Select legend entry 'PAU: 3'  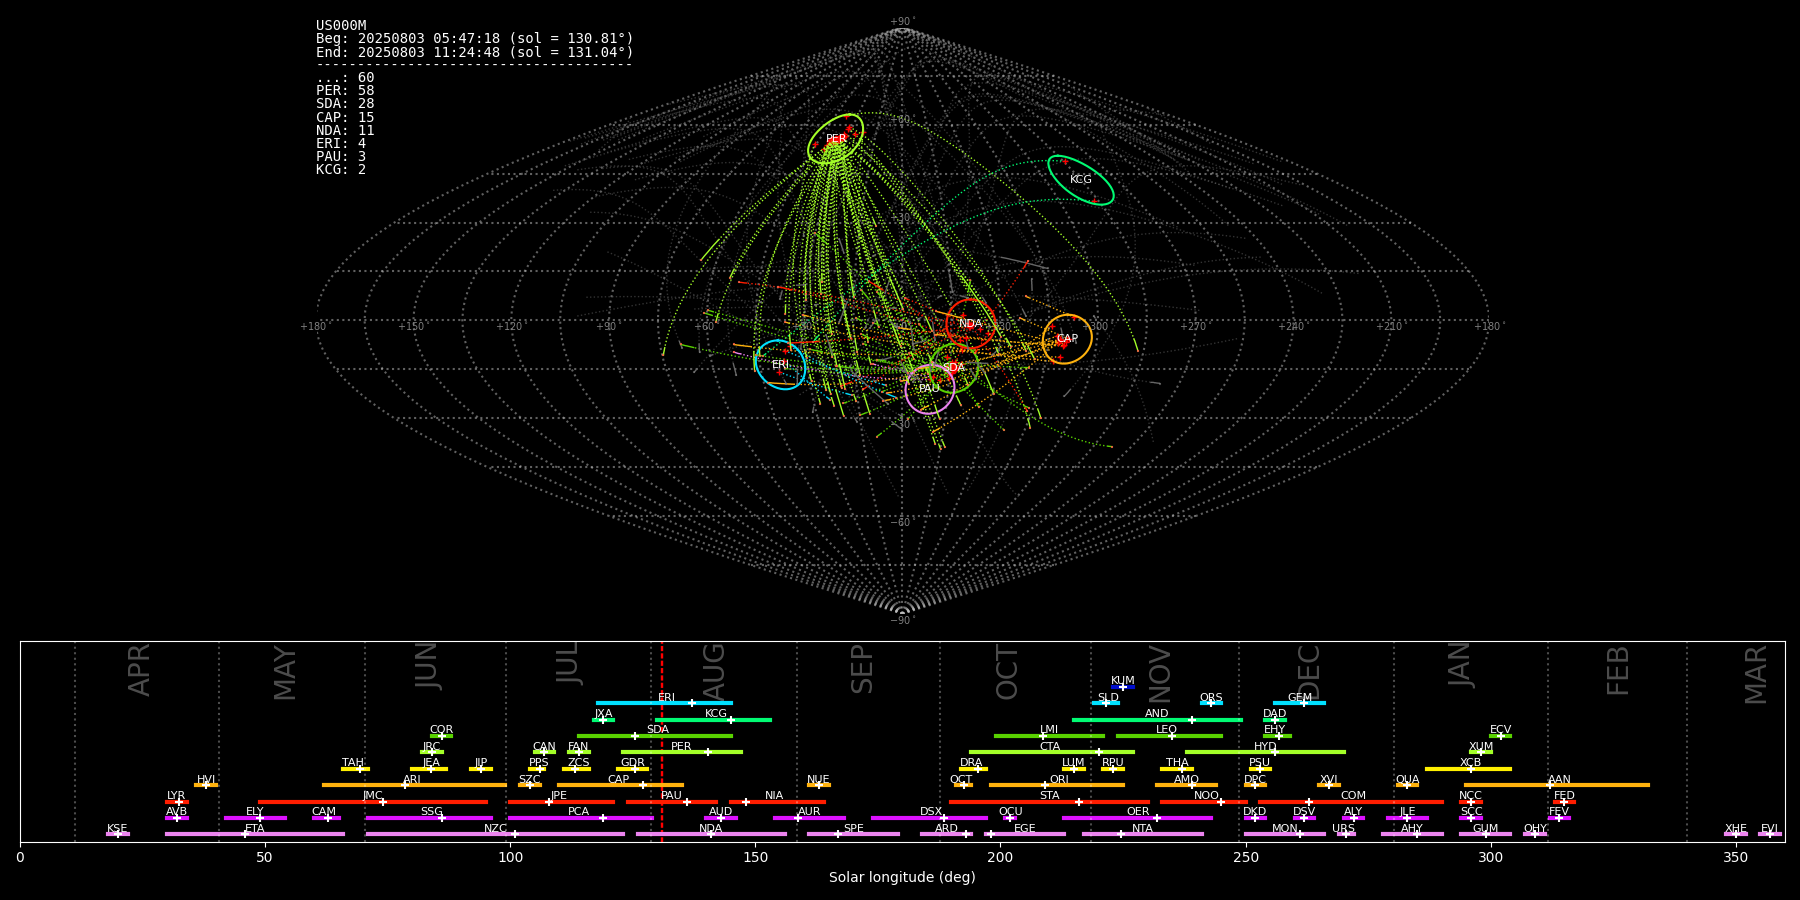click(x=341, y=156)
